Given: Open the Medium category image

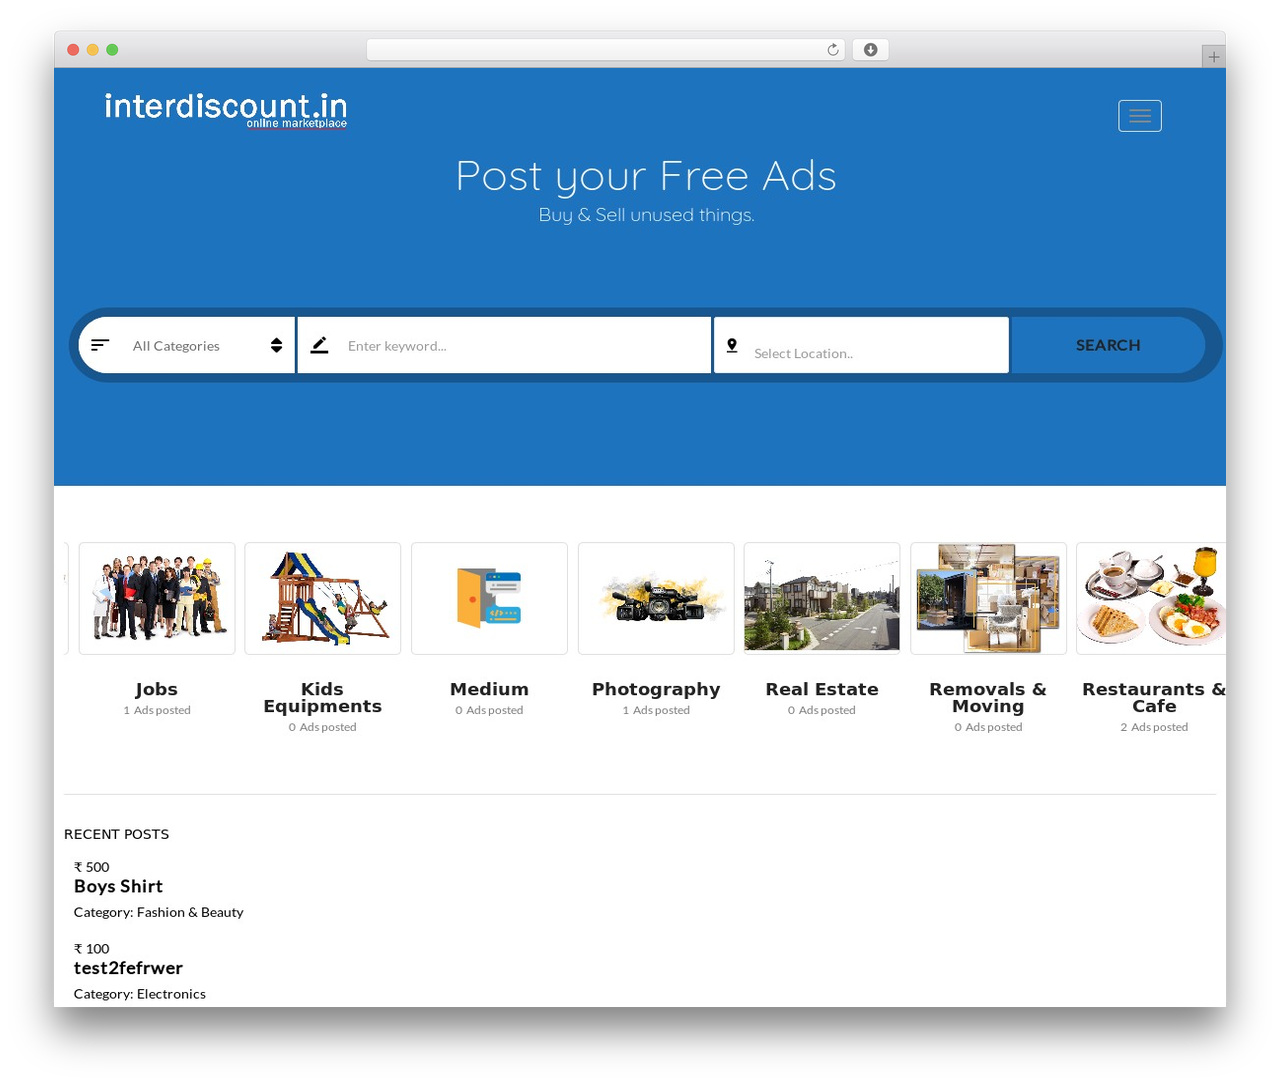Looking at the screenshot, I should [x=489, y=599].
